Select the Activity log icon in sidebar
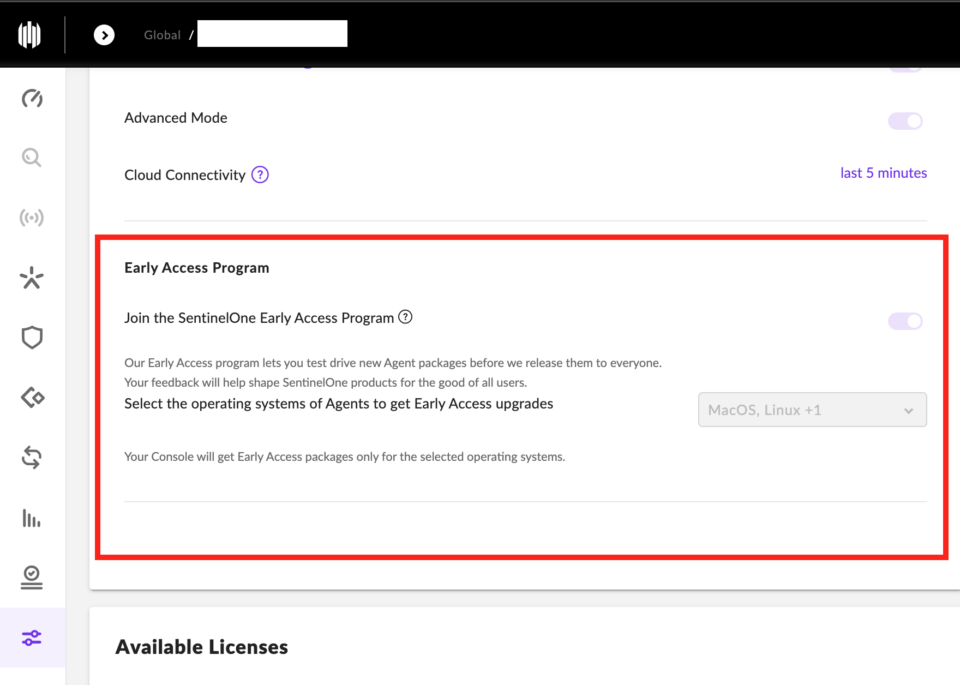This screenshot has width=960, height=685. [31, 577]
